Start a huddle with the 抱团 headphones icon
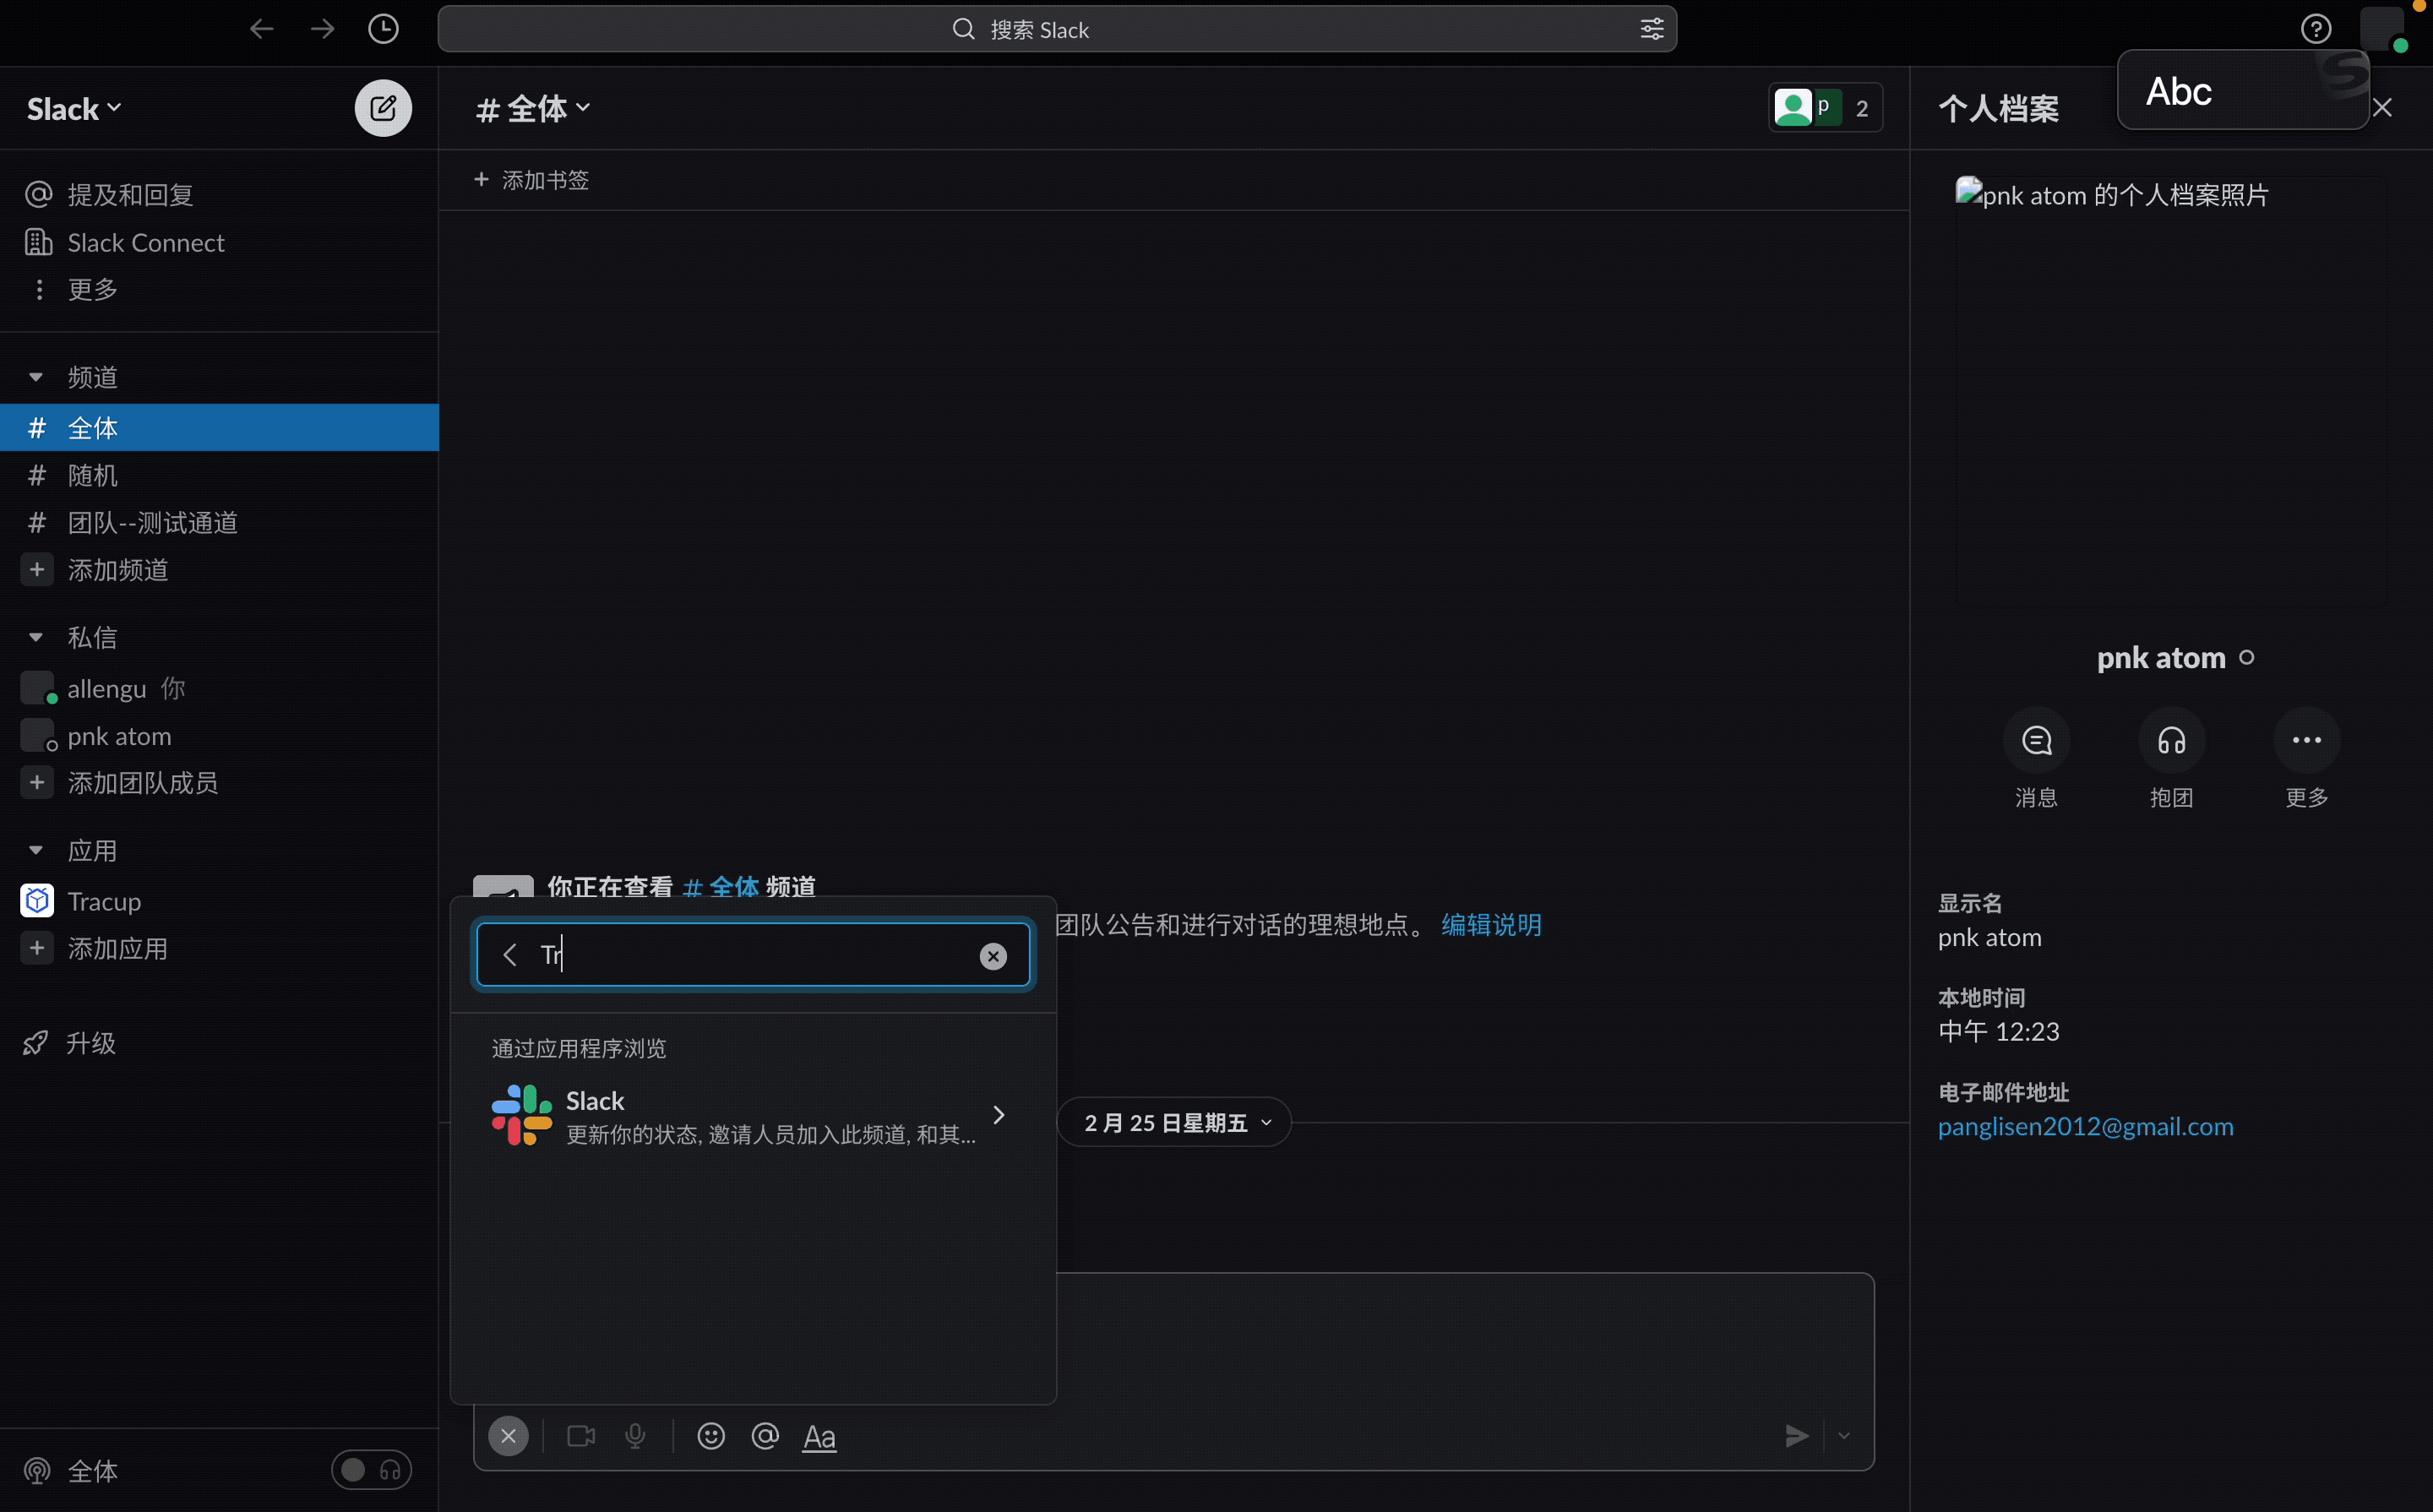2433x1512 pixels. pos(2172,740)
